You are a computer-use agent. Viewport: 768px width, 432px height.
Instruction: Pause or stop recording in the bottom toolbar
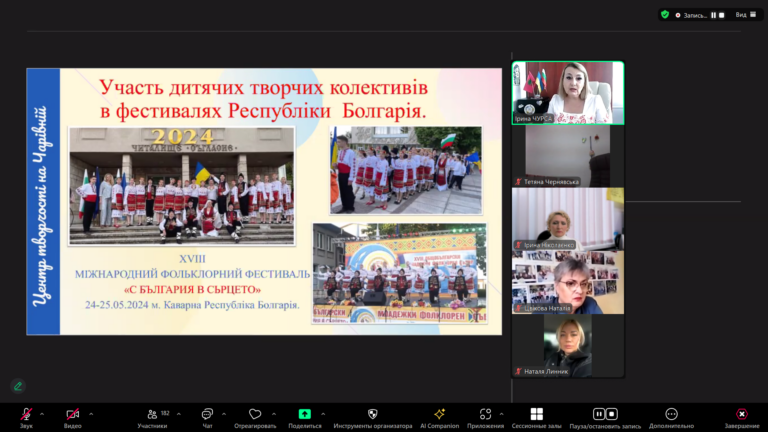pos(604,414)
